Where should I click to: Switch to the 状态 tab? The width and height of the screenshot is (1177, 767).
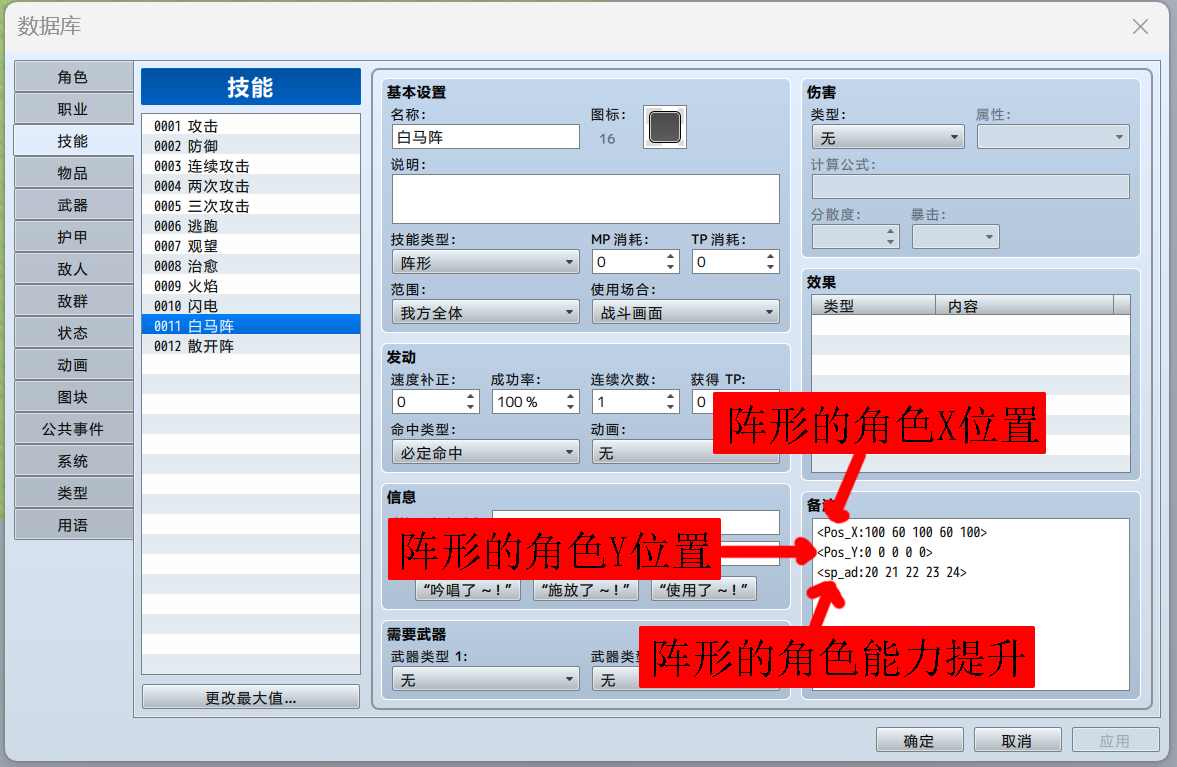tap(74, 332)
